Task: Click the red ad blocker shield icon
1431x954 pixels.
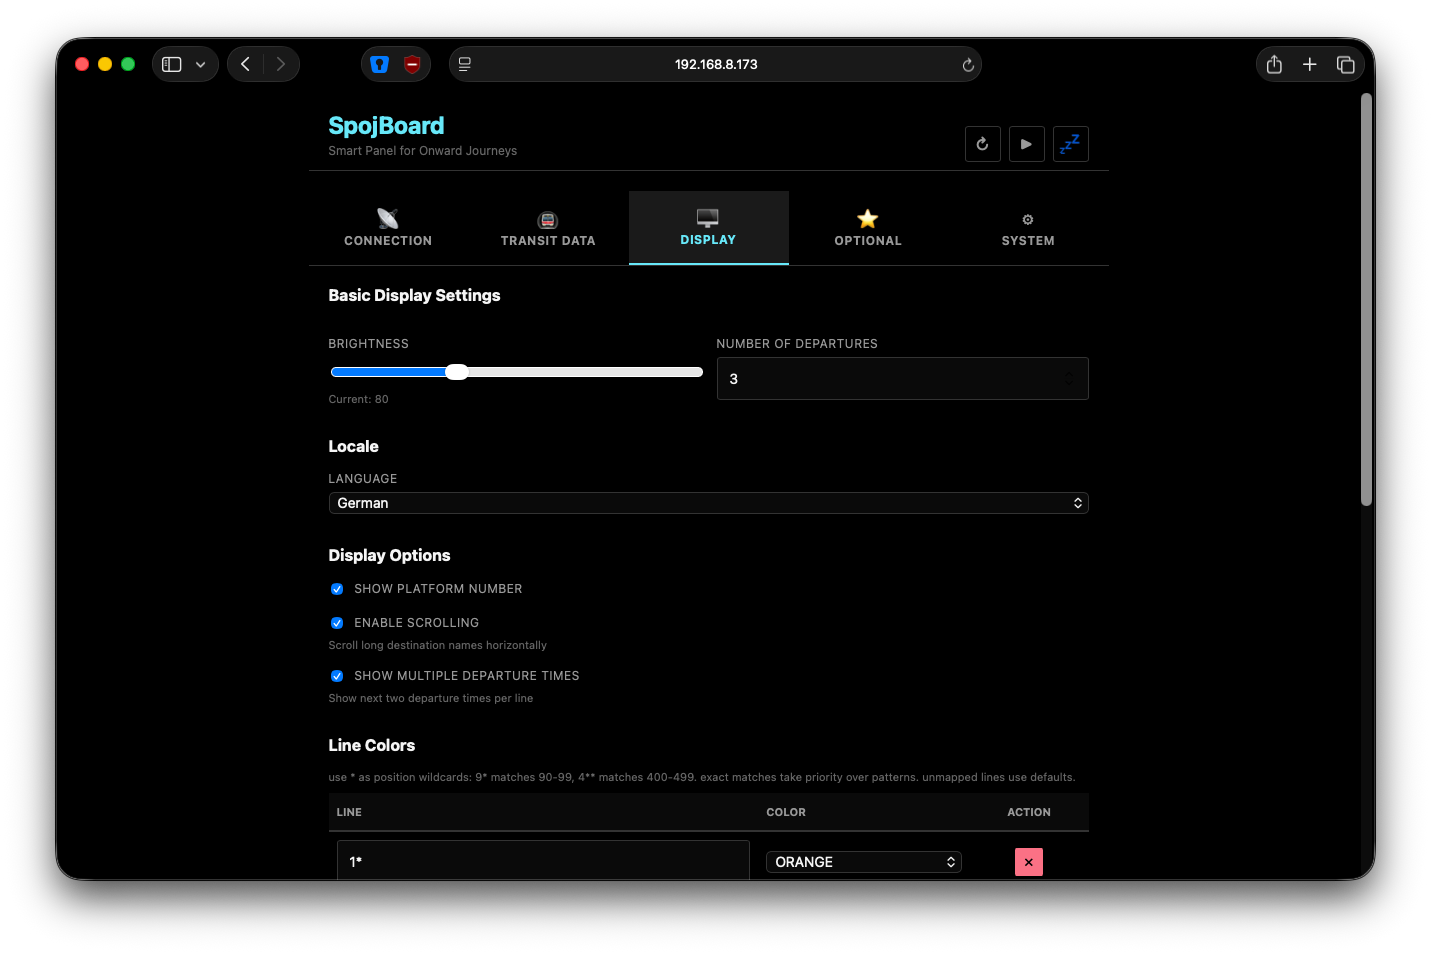Action: click(x=412, y=64)
